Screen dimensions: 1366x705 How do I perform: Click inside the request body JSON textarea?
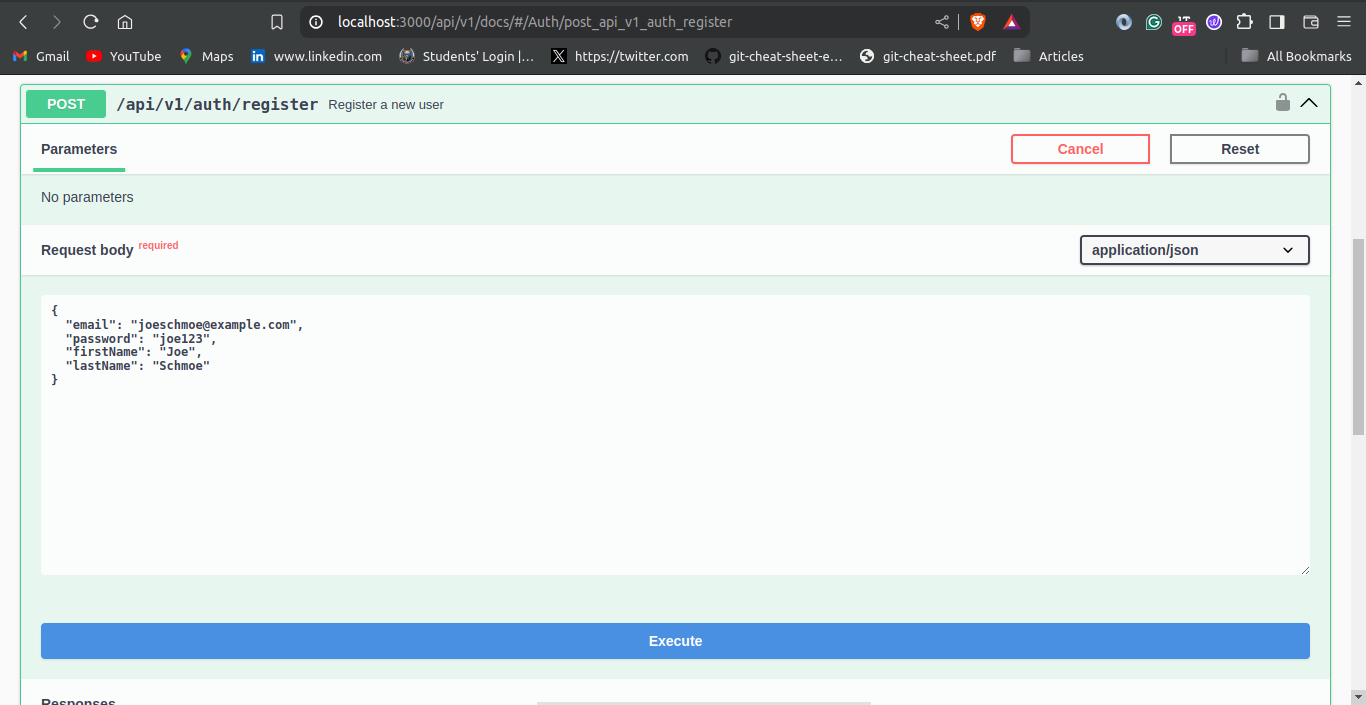(x=675, y=435)
